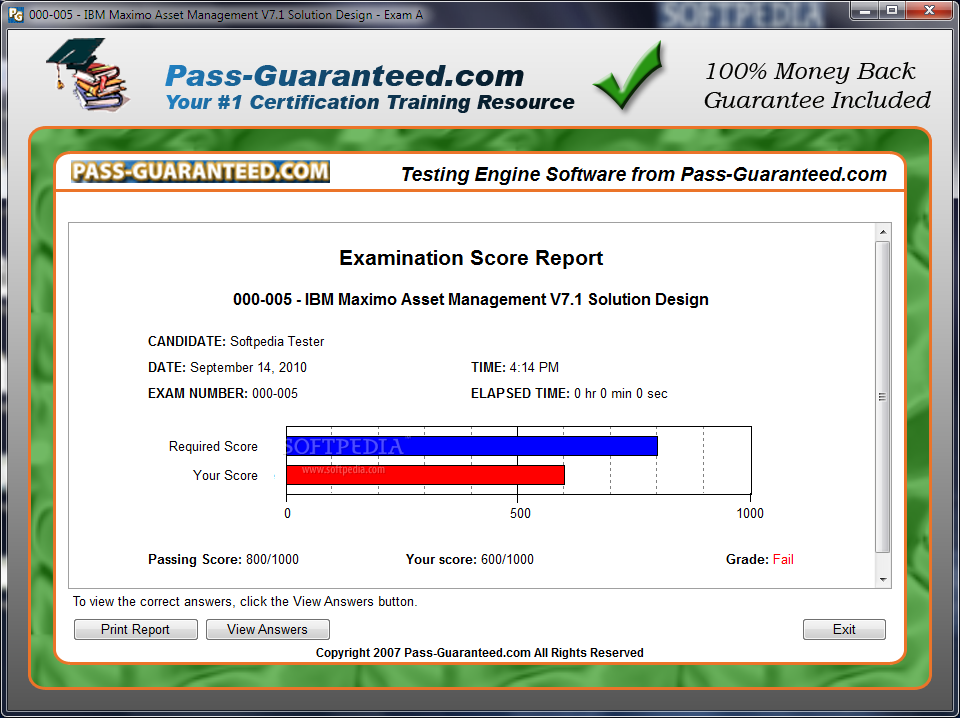Click the '100% Money Back Guarantee Included' text

coord(817,86)
